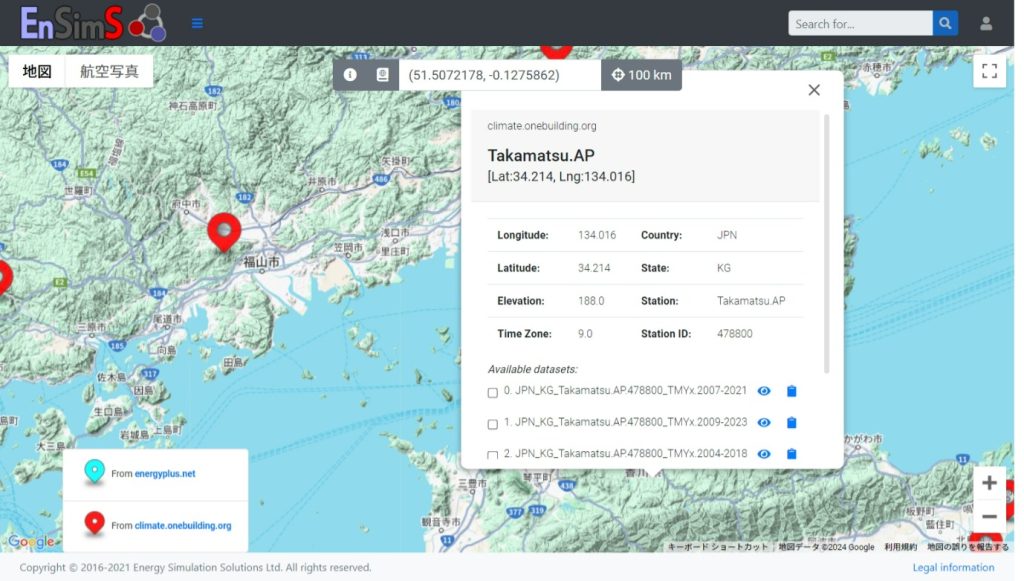Preview TMYx.2007-2021 dataset with eye icon
1024x581 pixels.
coord(764,391)
